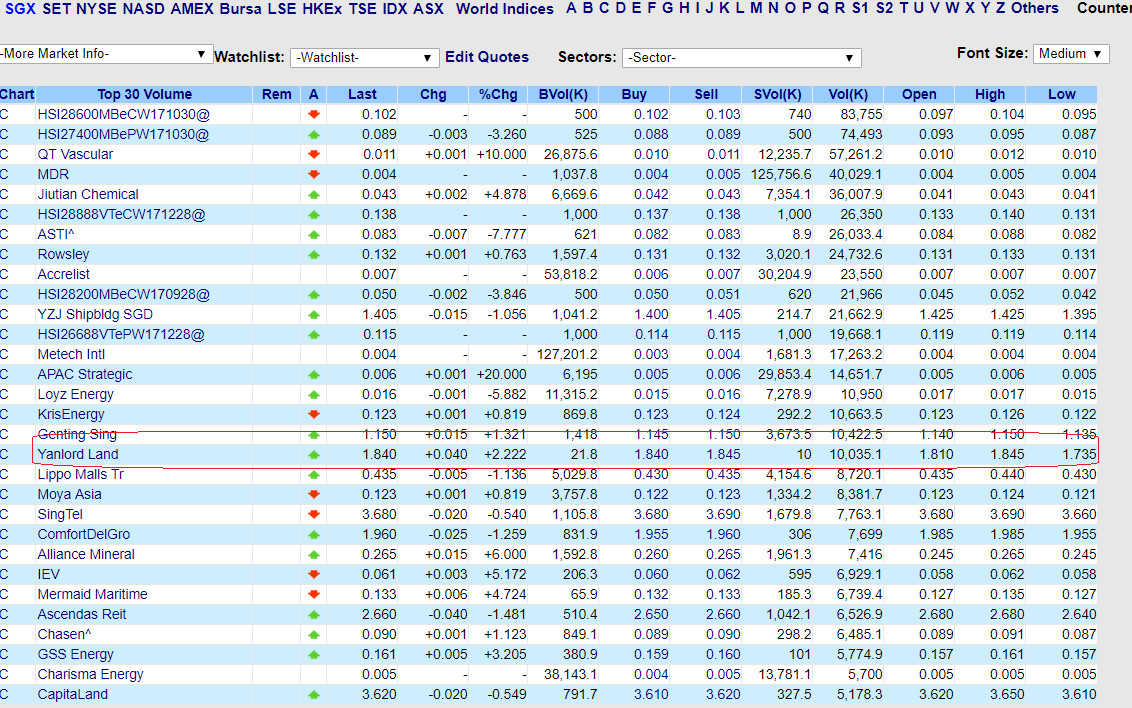Viewport: 1132px width, 708px height.
Task: Sort the table by the Vol(K) column header
Action: pos(847,93)
